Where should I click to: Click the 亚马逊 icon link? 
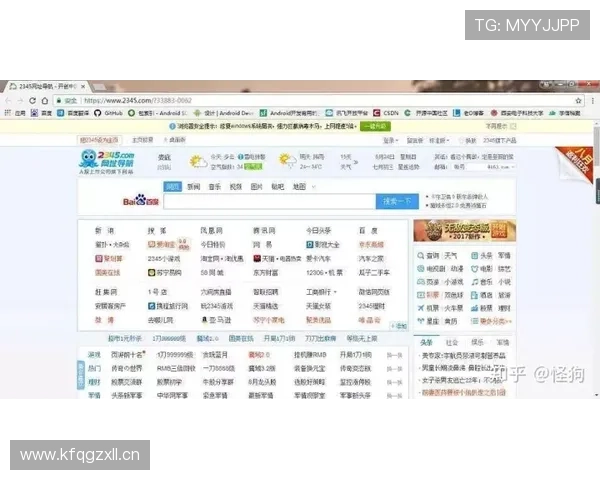216,320
